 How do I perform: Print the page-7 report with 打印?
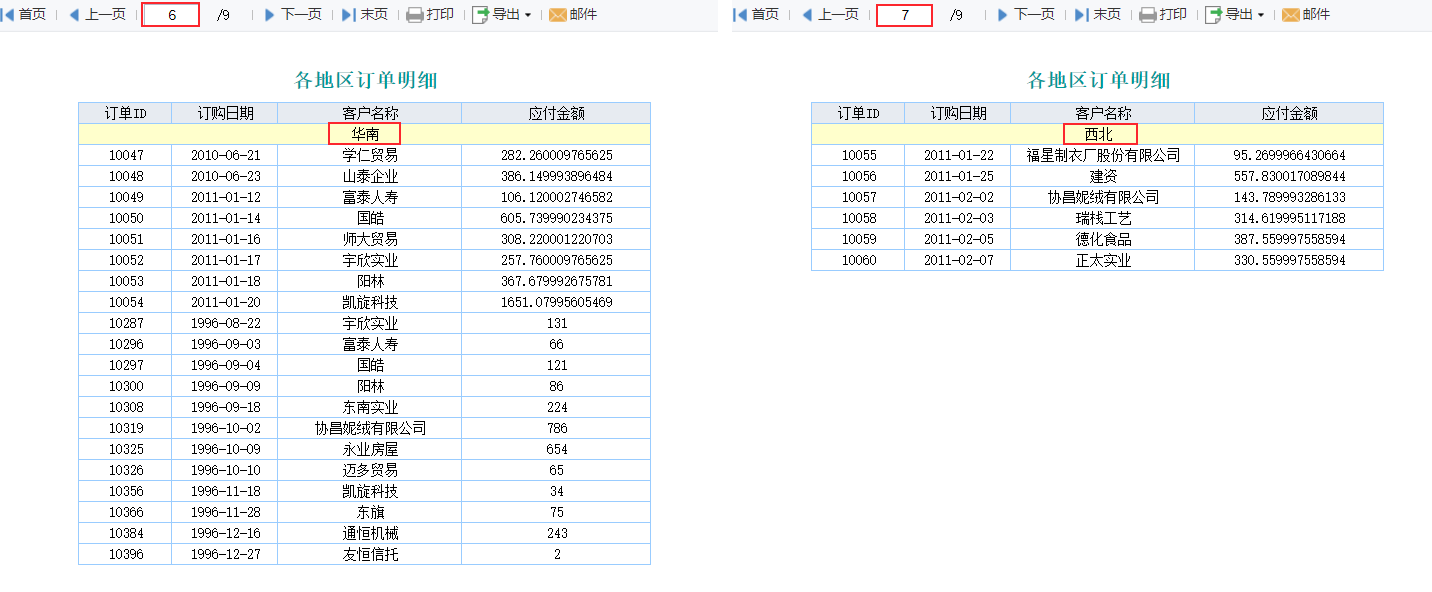point(1163,15)
